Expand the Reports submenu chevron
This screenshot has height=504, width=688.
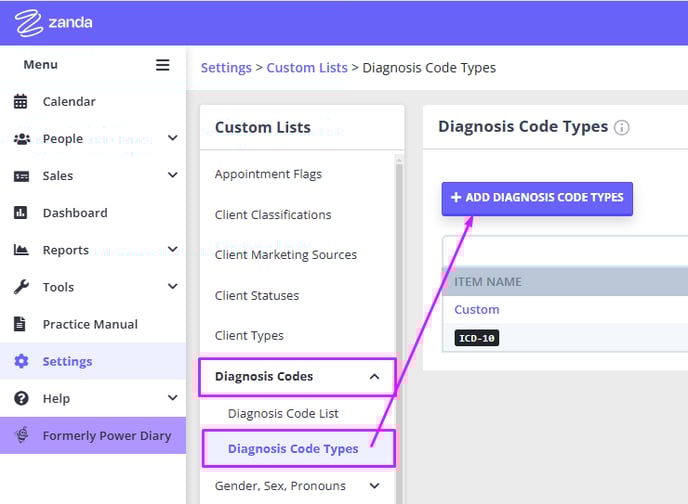coord(173,249)
